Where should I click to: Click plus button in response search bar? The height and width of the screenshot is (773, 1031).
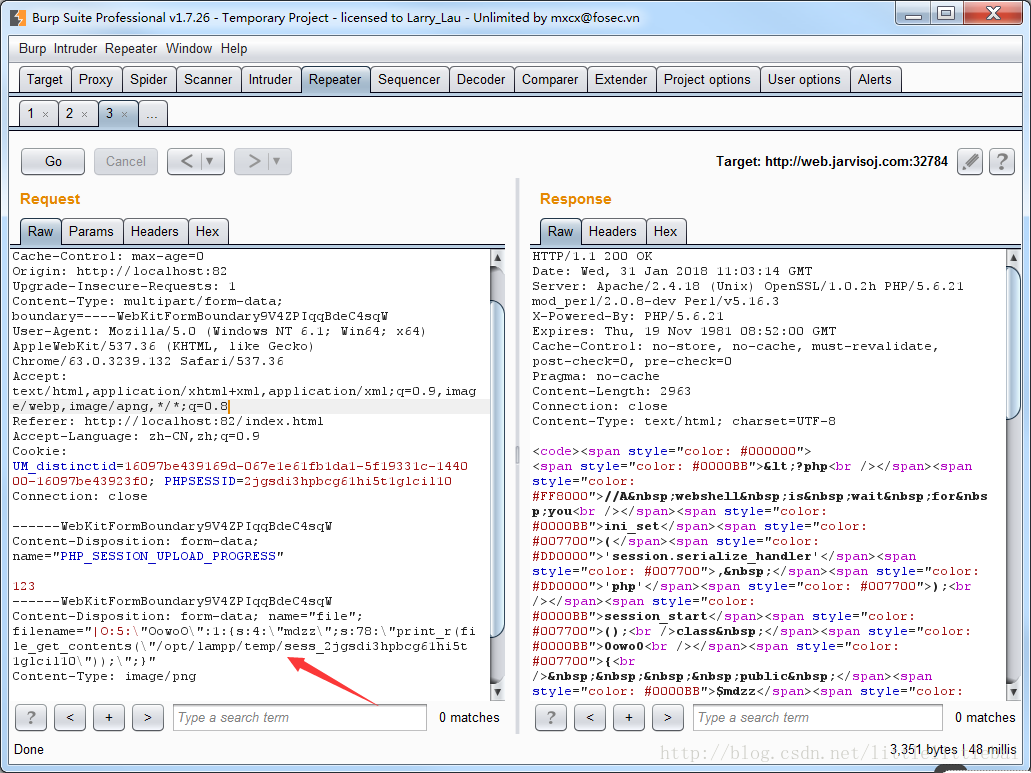(629, 717)
